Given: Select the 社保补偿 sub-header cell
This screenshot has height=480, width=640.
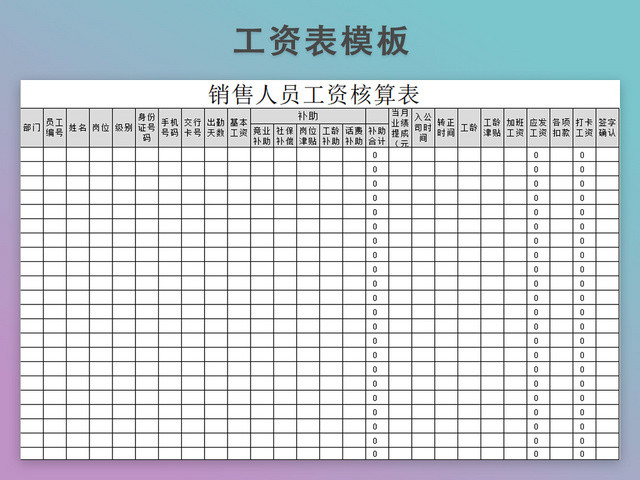Looking at the screenshot, I should click(285, 136).
